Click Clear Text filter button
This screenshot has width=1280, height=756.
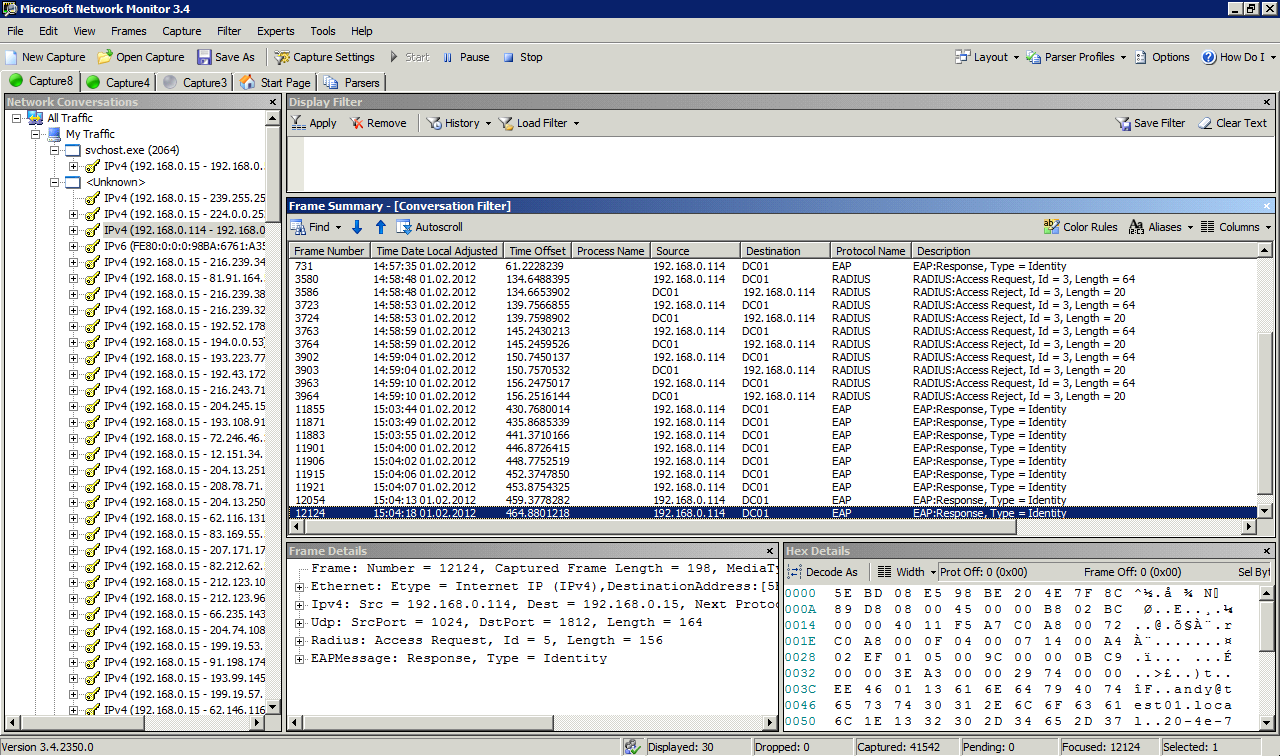point(1232,123)
